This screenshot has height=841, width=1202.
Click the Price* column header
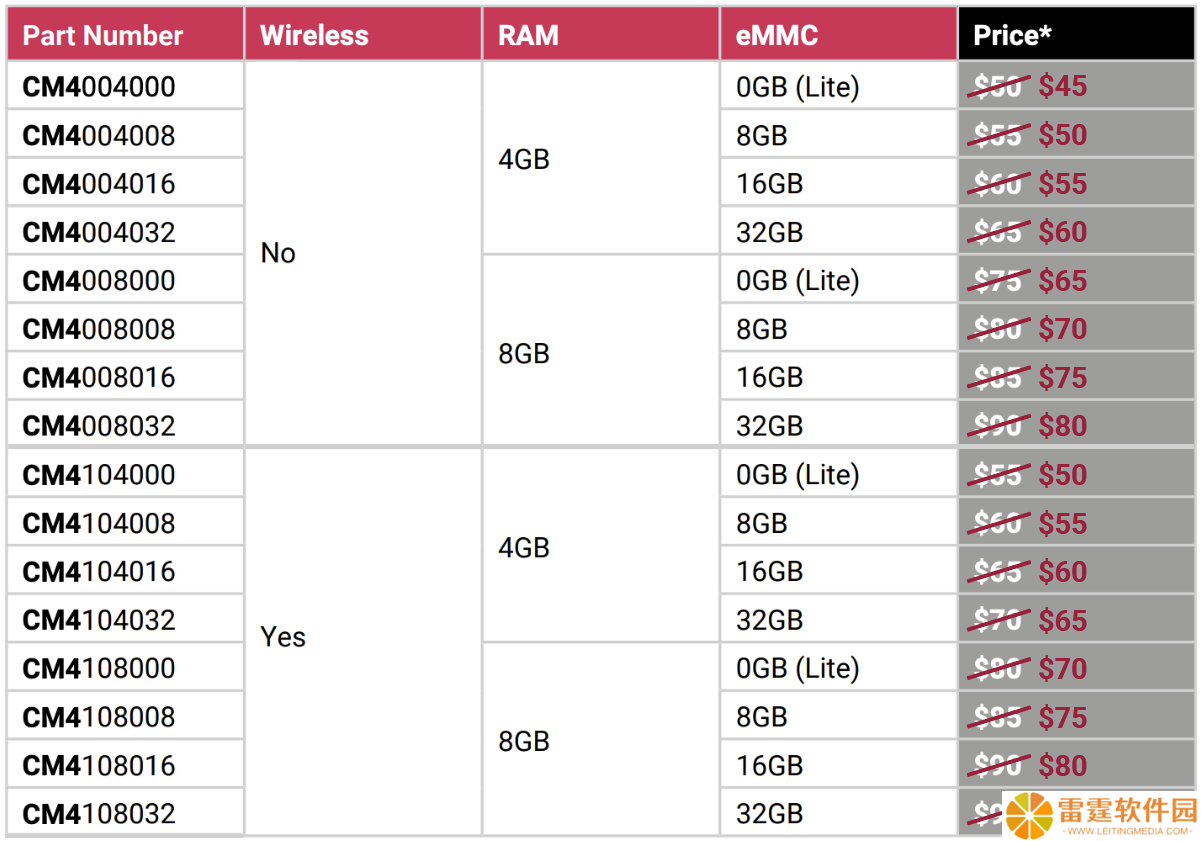(1077, 36)
